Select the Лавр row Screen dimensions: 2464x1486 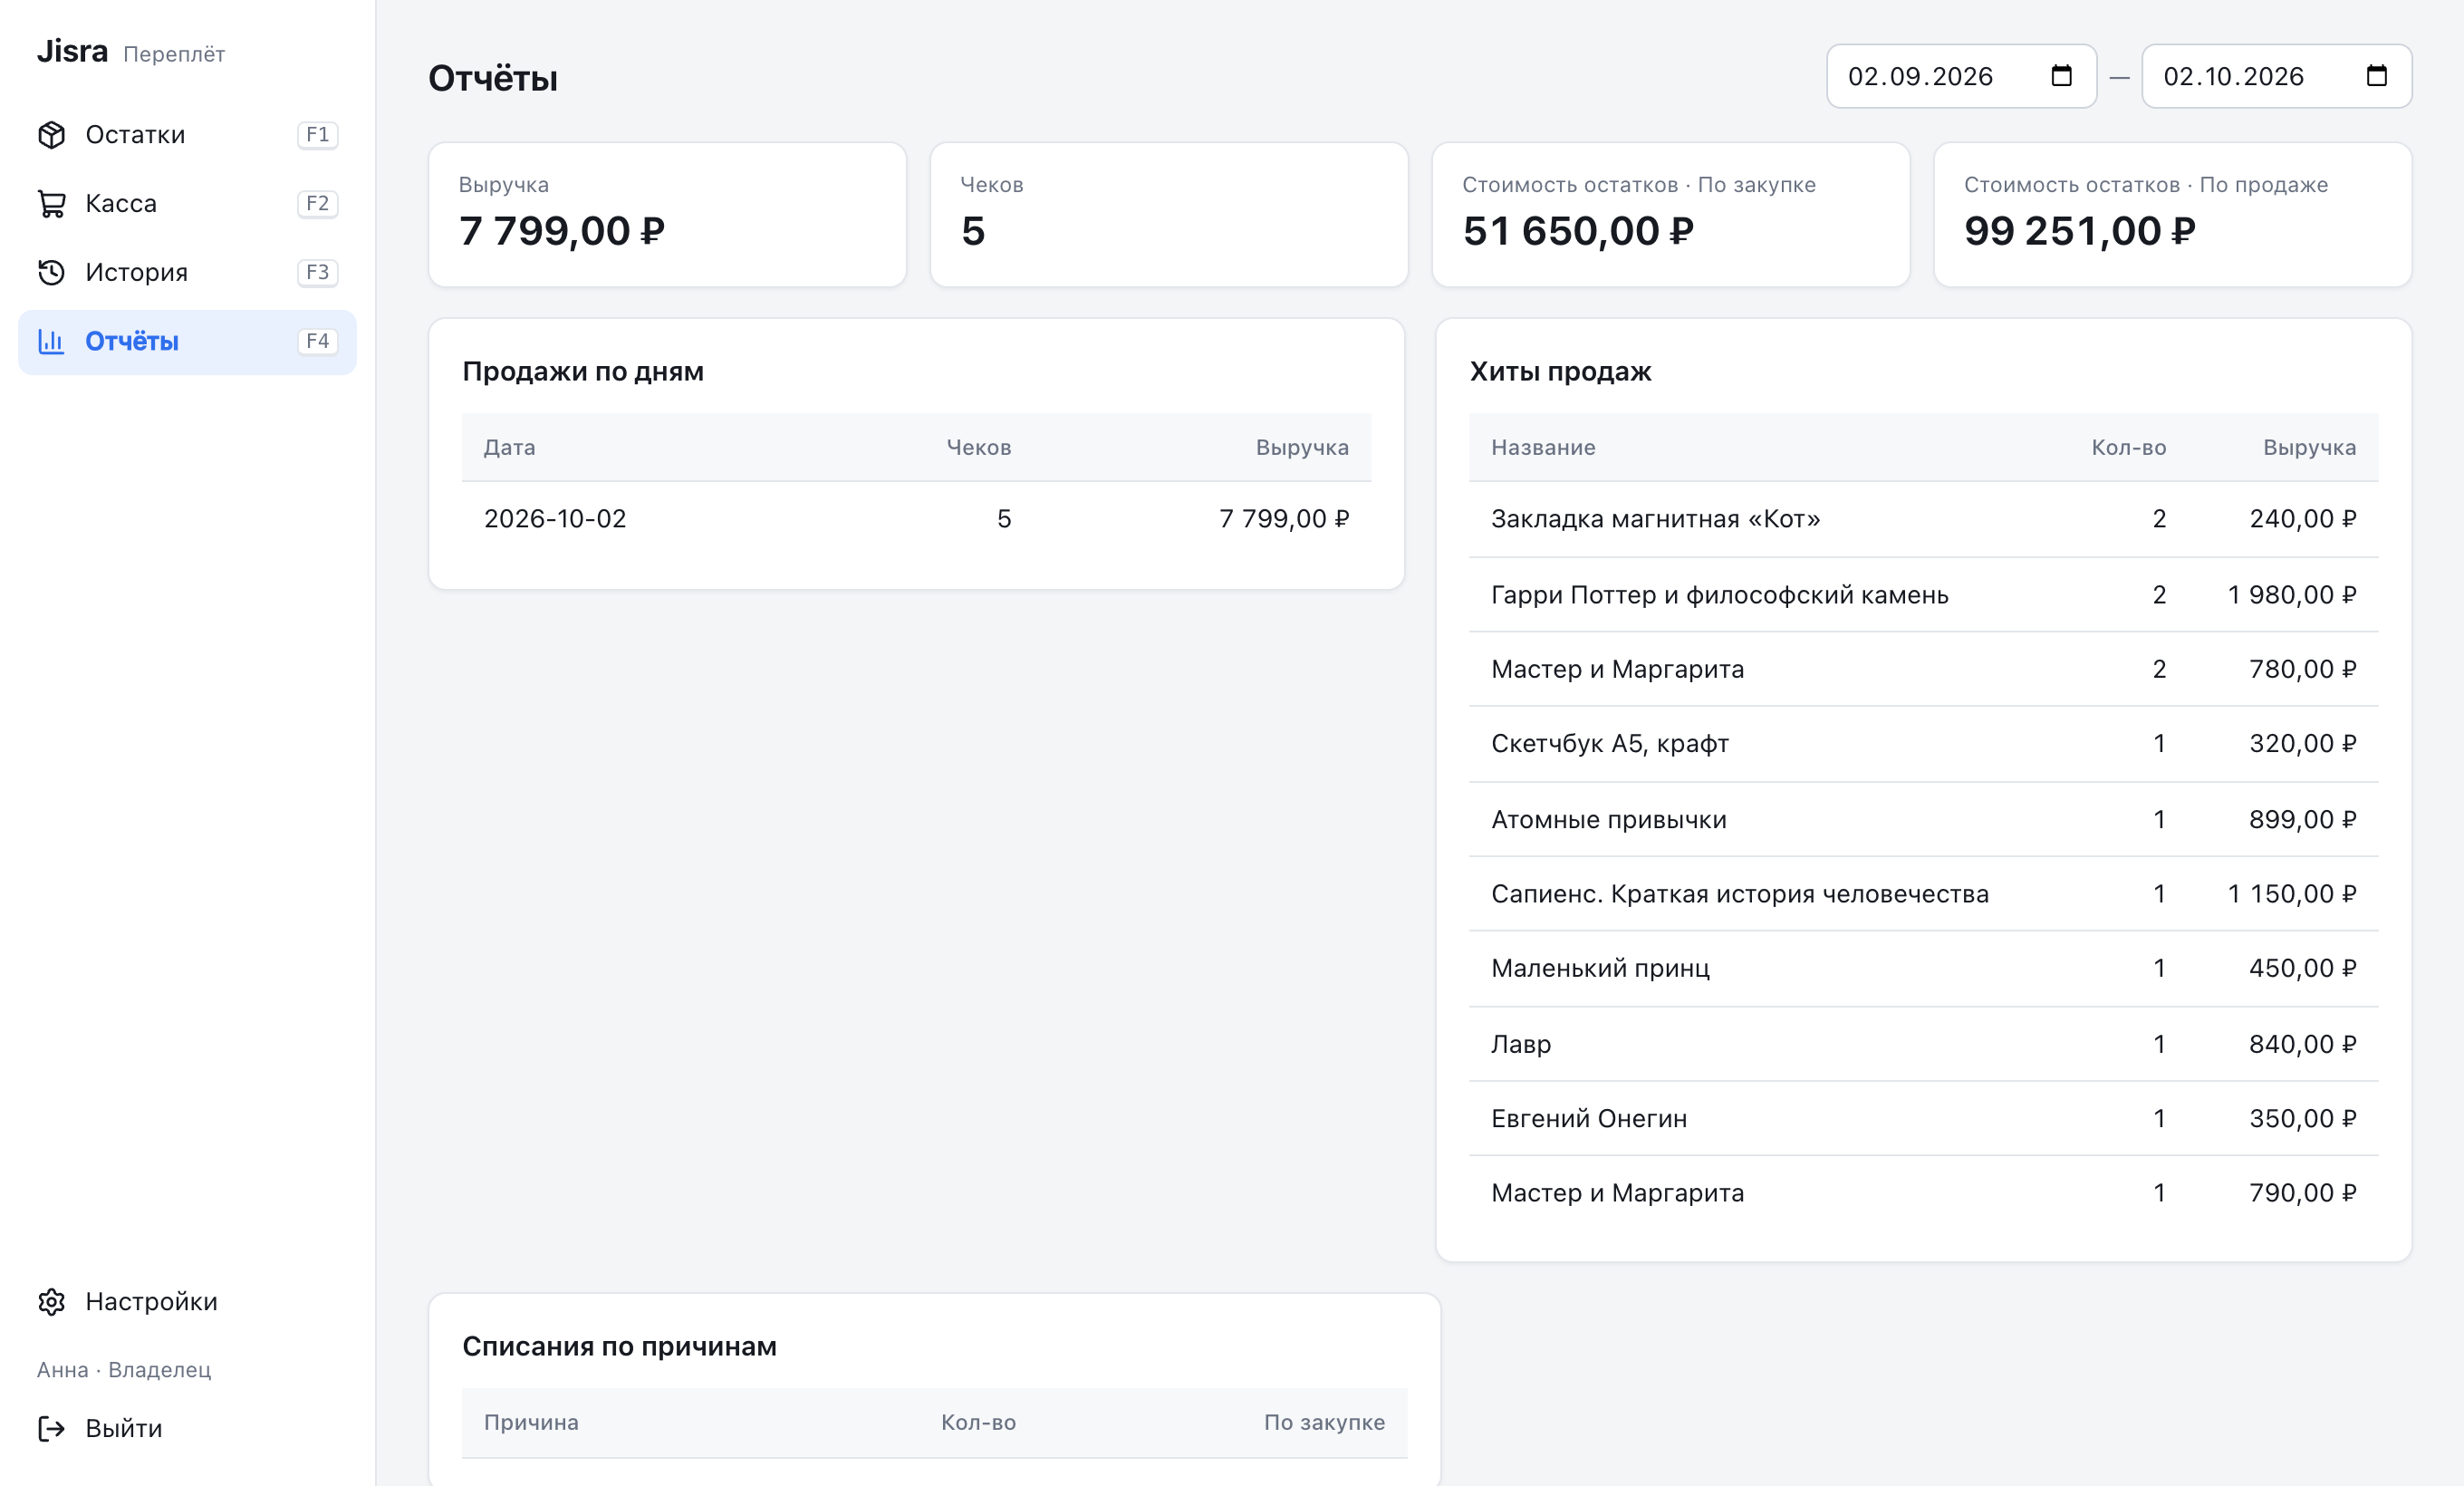1923,1044
